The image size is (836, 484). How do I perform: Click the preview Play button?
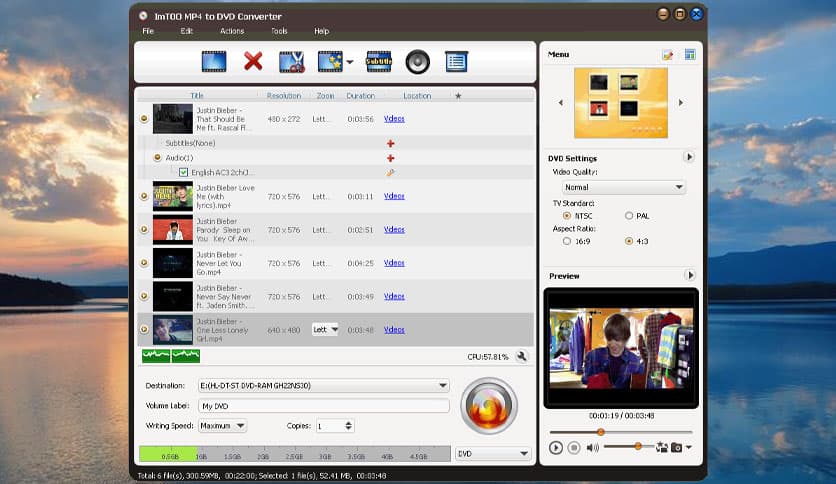pyautogui.click(x=556, y=448)
